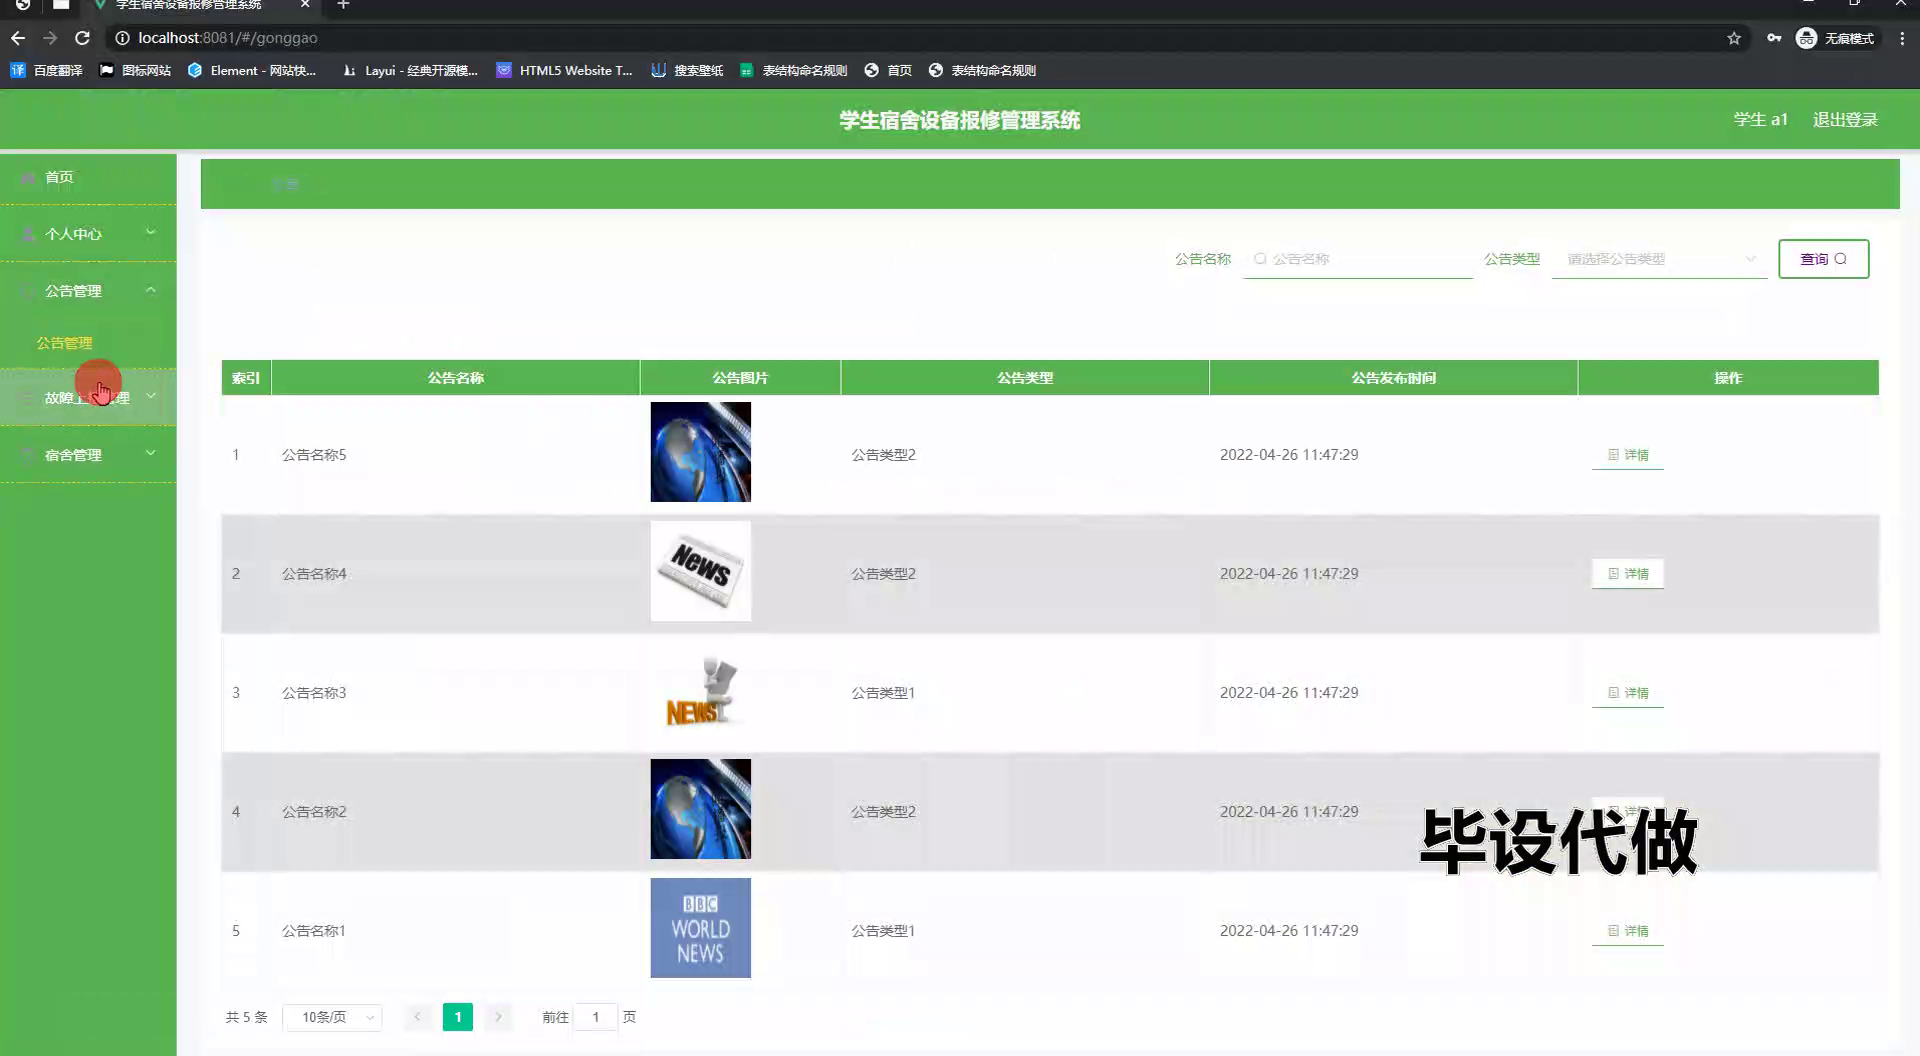Viewport: 1920px width, 1056px height.
Task: Open the HTML5 Website bookmark
Action: (x=565, y=70)
